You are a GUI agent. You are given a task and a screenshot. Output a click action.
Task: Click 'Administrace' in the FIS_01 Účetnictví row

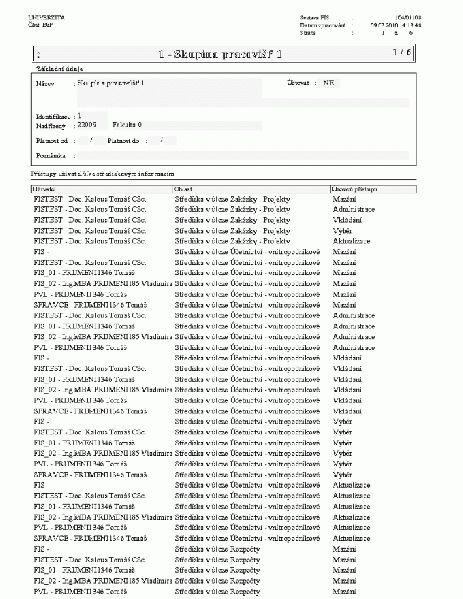tap(354, 326)
